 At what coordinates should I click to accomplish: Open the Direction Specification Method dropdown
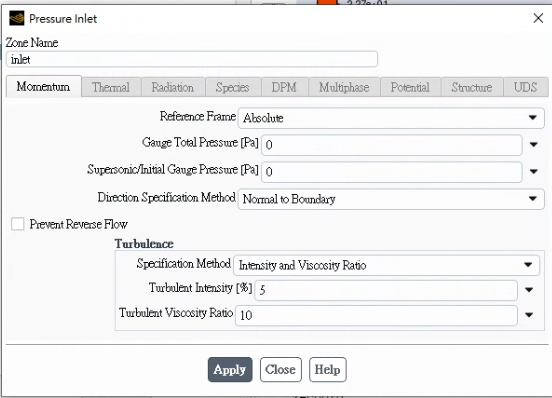pos(391,199)
